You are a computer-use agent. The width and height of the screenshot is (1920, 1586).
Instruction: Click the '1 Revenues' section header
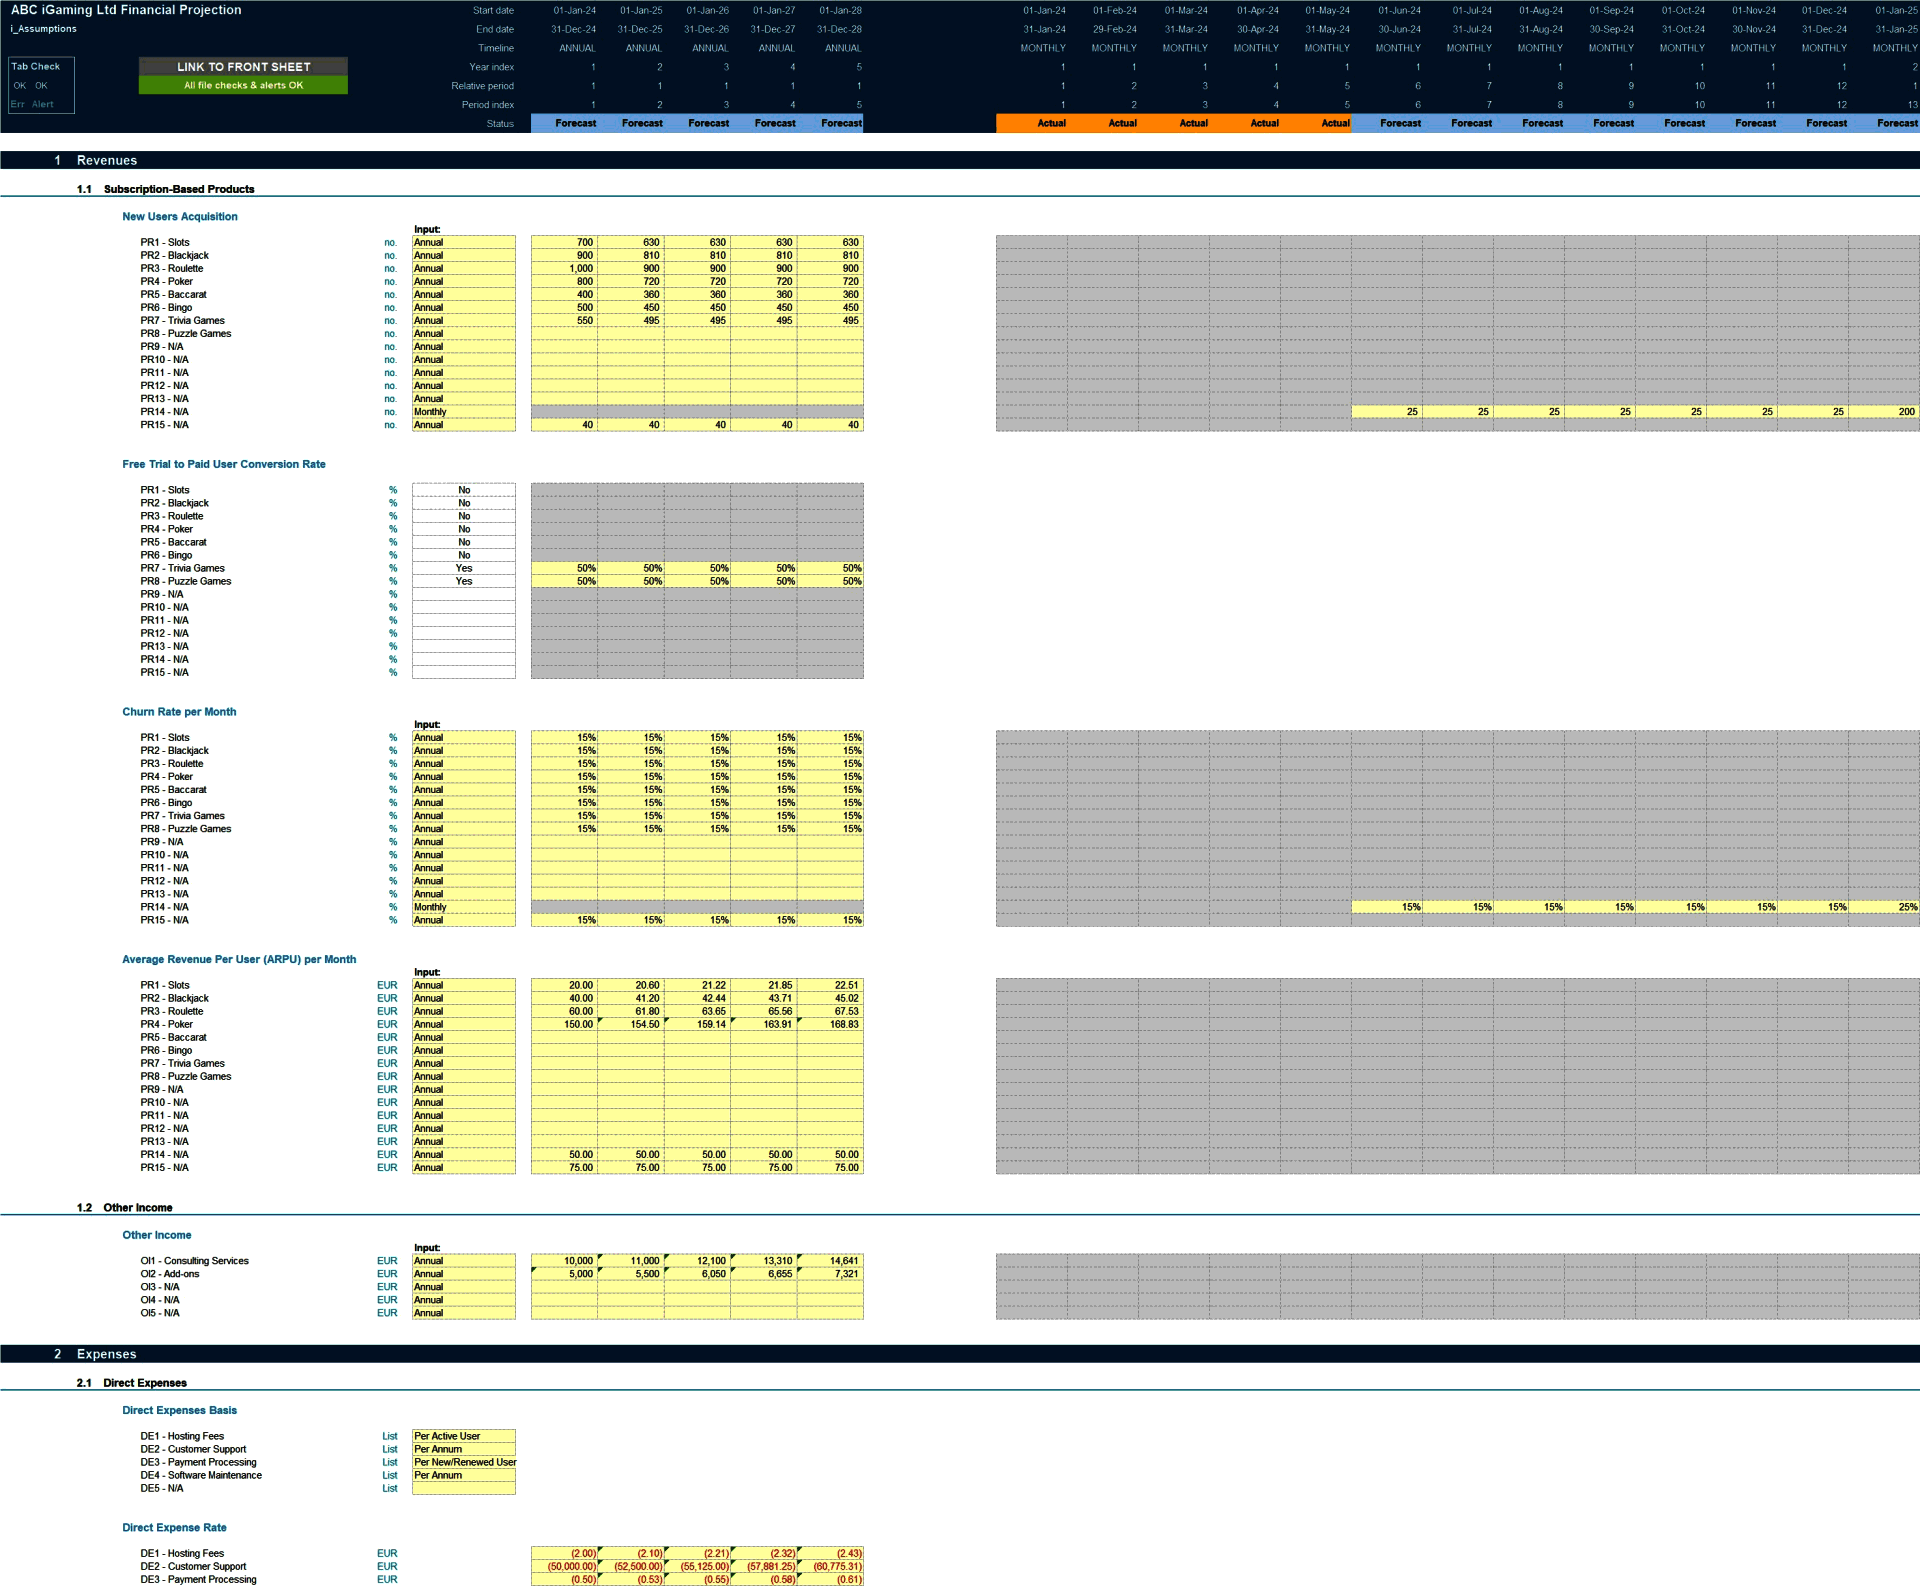pyautogui.click(x=960, y=160)
